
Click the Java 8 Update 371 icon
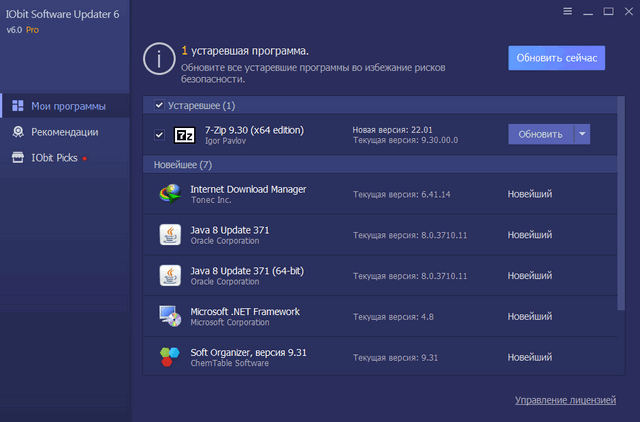click(x=170, y=235)
